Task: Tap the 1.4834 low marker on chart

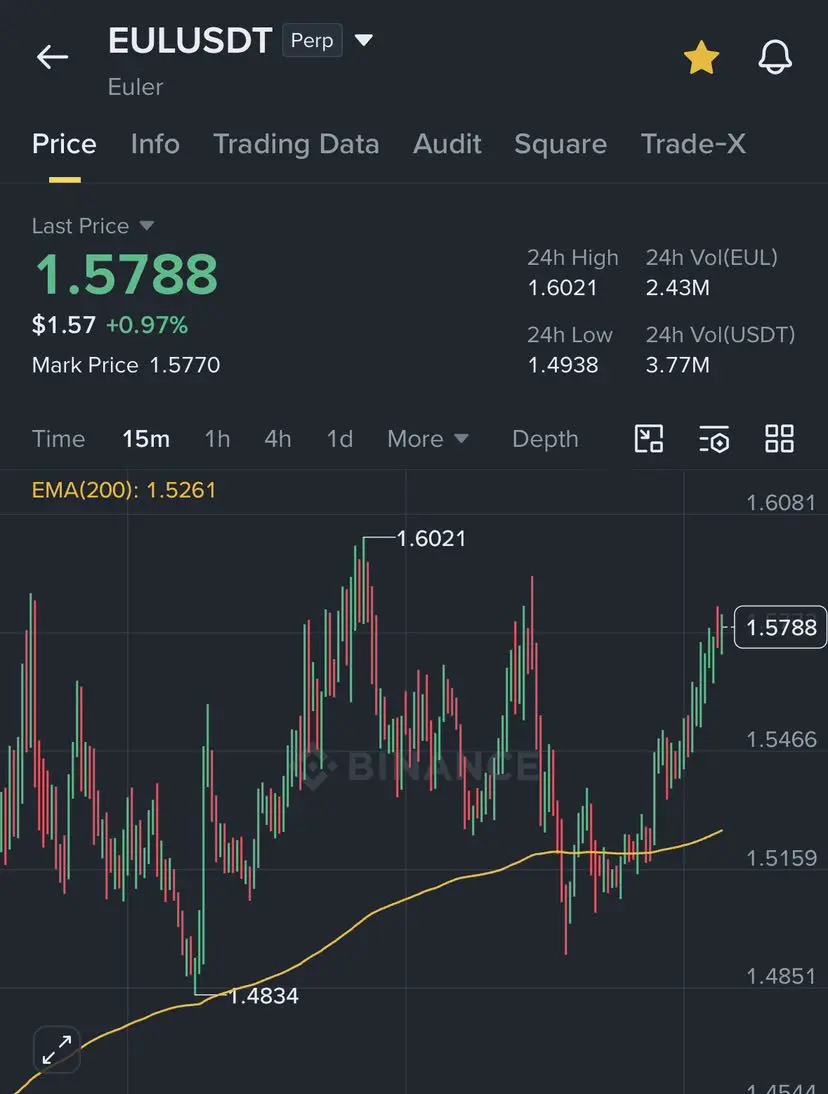Action: (x=264, y=996)
